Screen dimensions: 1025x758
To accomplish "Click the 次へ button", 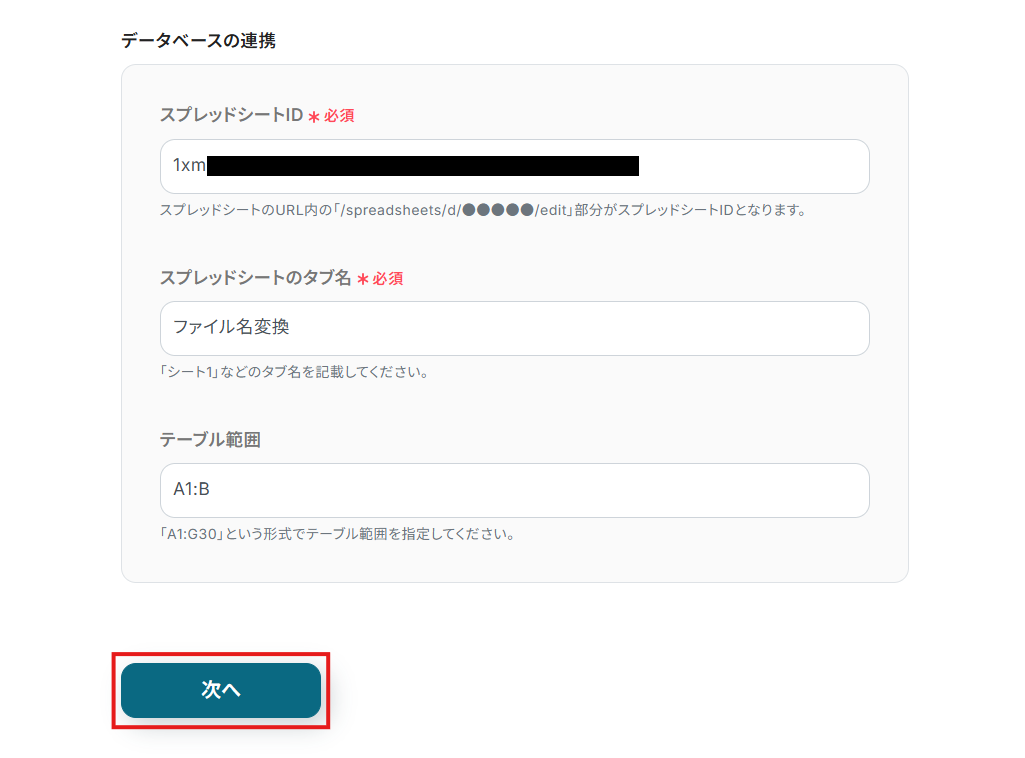I will [x=221, y=690].
